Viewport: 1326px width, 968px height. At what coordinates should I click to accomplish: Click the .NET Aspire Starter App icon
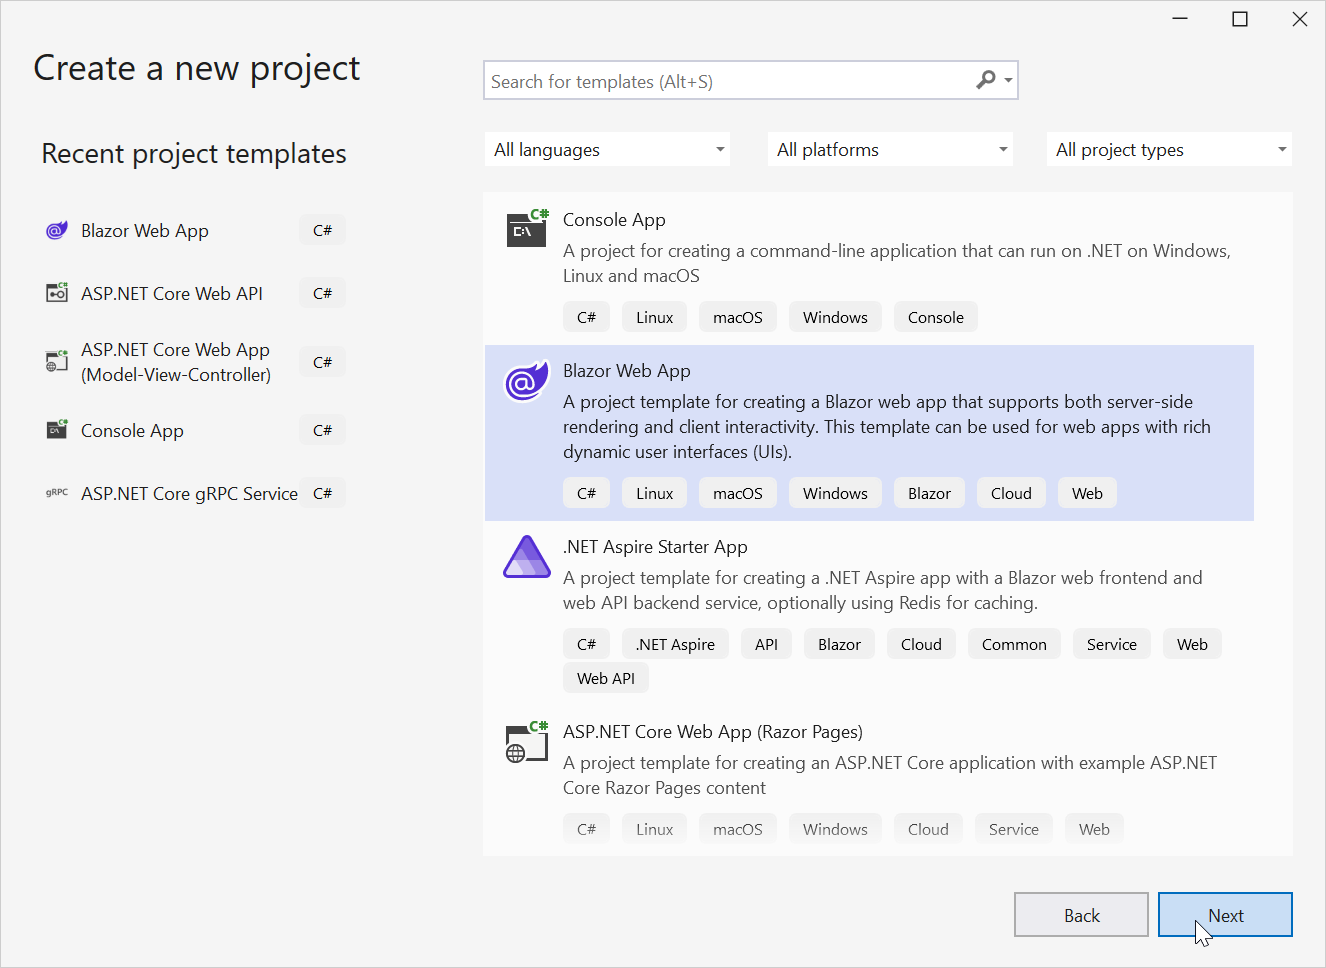point(527,557)
